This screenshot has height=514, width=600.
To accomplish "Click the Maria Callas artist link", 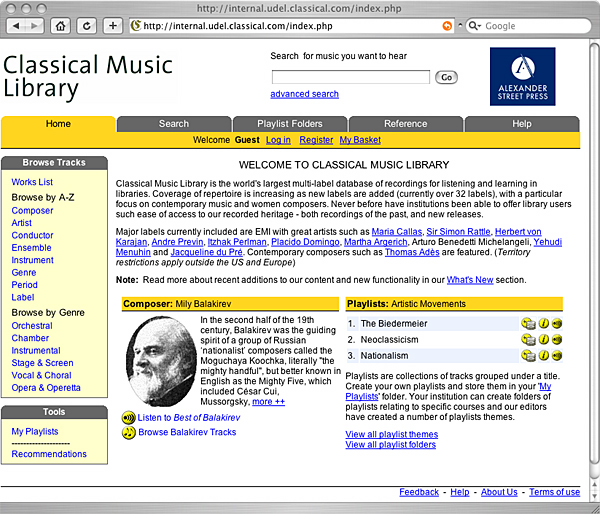I will (397, 232).
